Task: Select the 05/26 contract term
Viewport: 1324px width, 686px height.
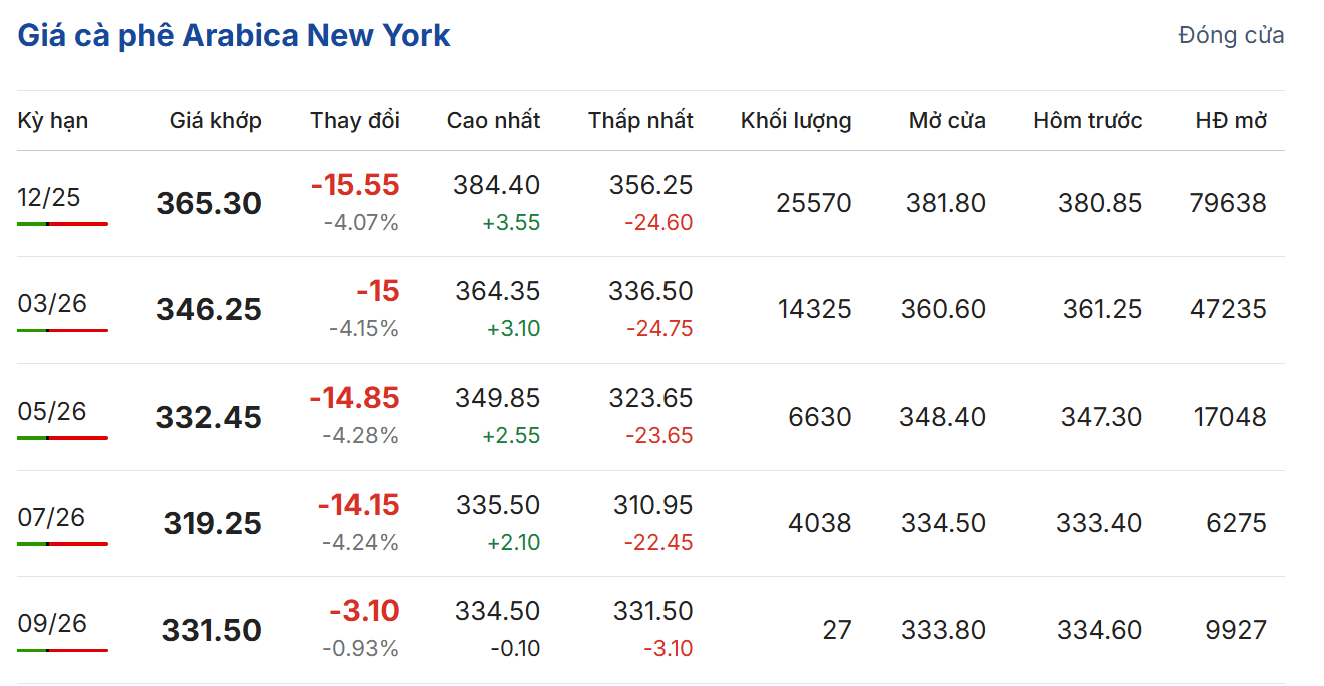Action: (x=52, y=411)
